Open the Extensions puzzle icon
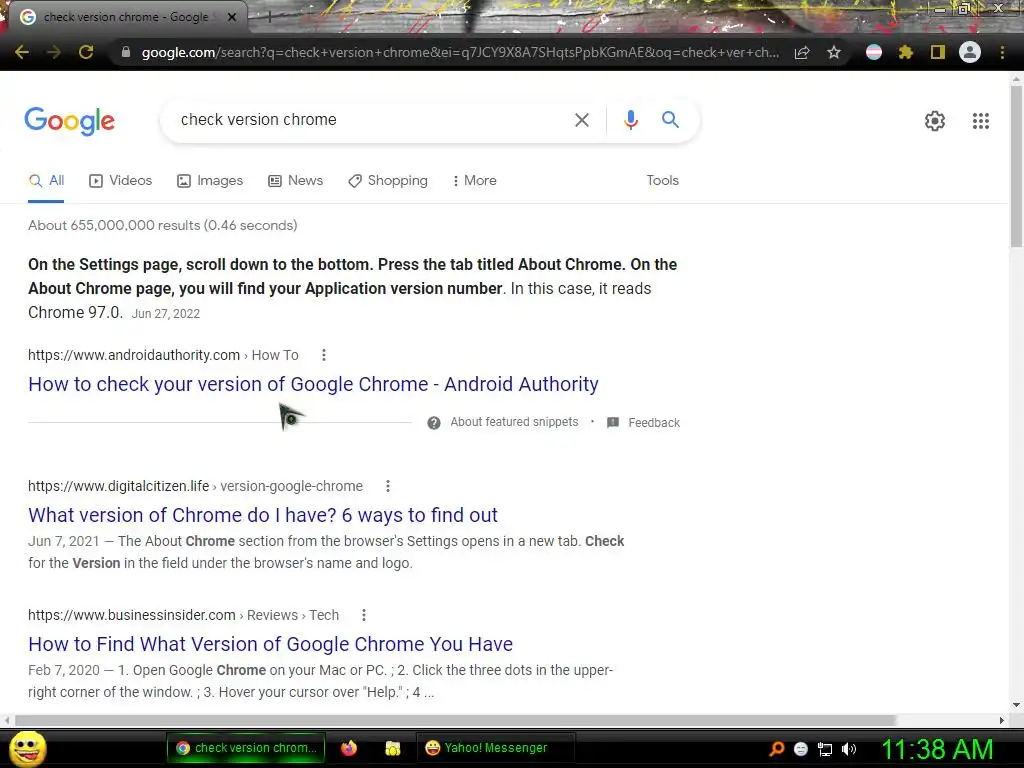Image resolution: width=1024 pixels, height=768 pixels. [905, 52]
